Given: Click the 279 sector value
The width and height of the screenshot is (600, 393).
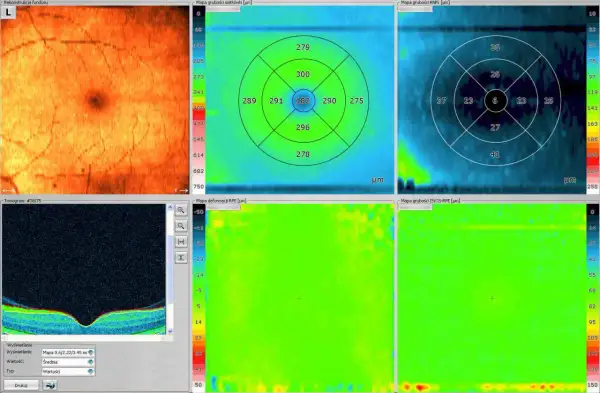Looking at the screenshot, I should 303,47.
